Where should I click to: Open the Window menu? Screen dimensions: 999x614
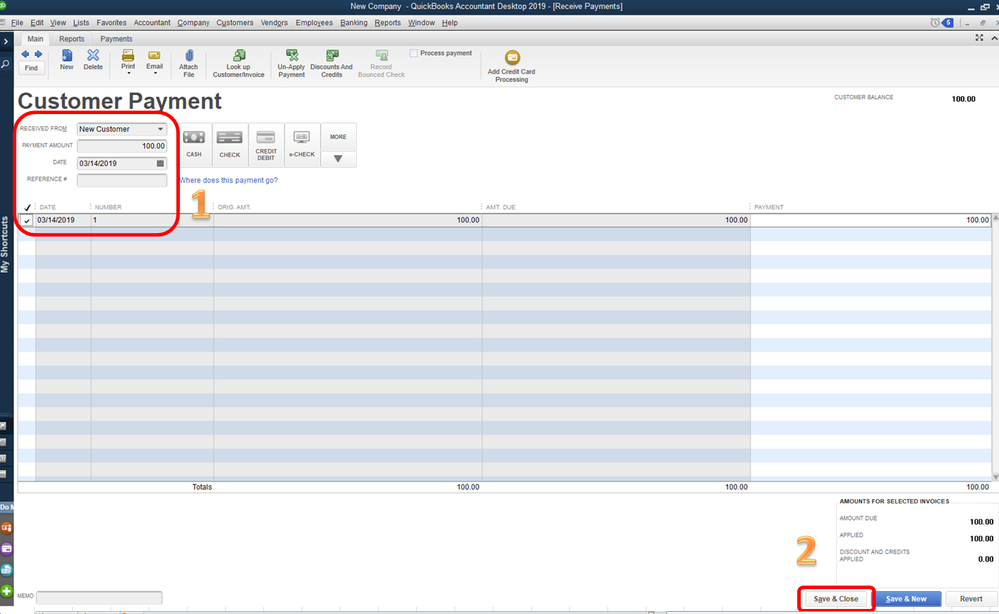pos(421,23)
